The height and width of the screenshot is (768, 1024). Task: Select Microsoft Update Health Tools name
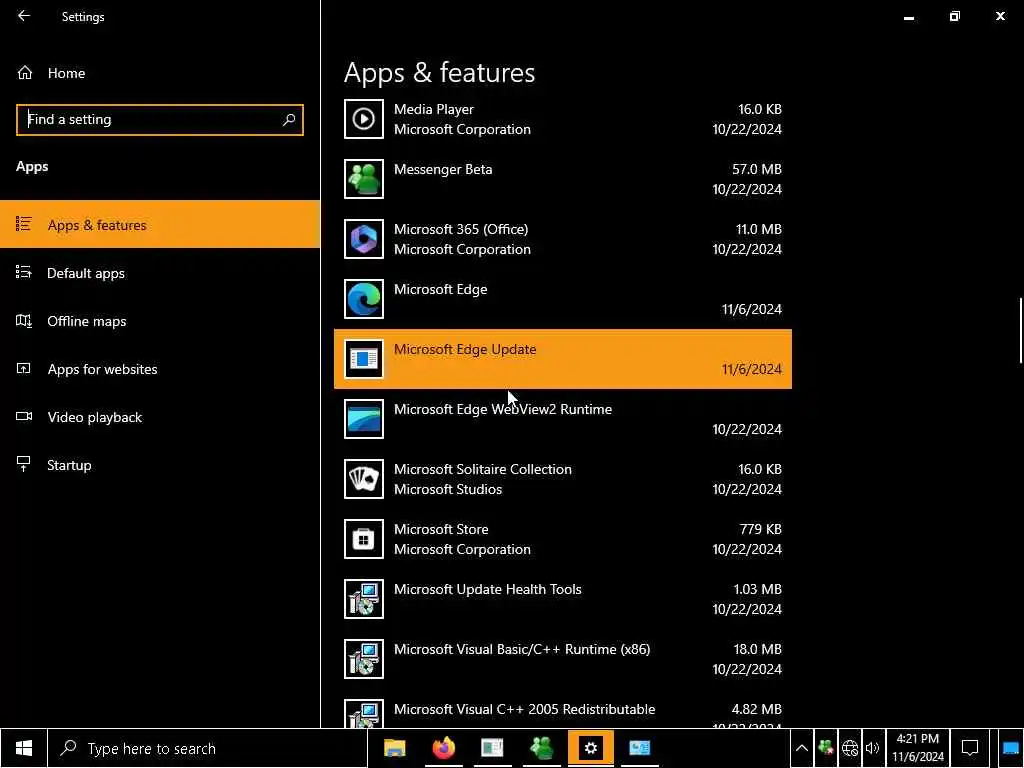tap(487, 590)
